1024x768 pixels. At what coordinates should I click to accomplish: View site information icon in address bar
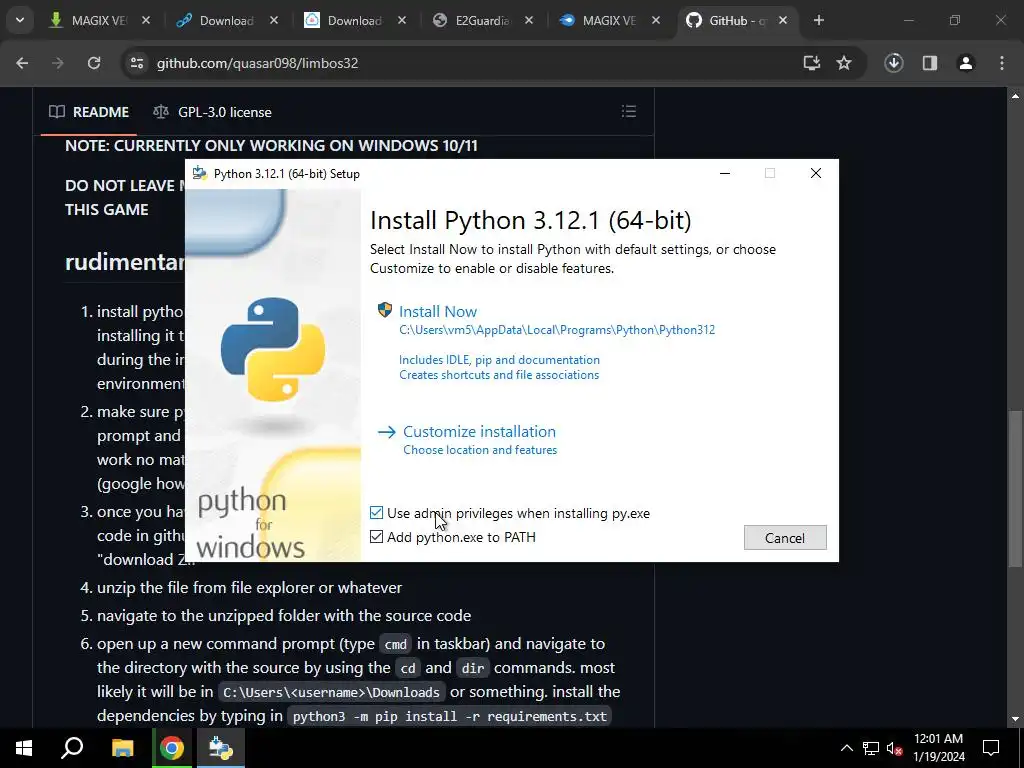click(x=136, y=63)
